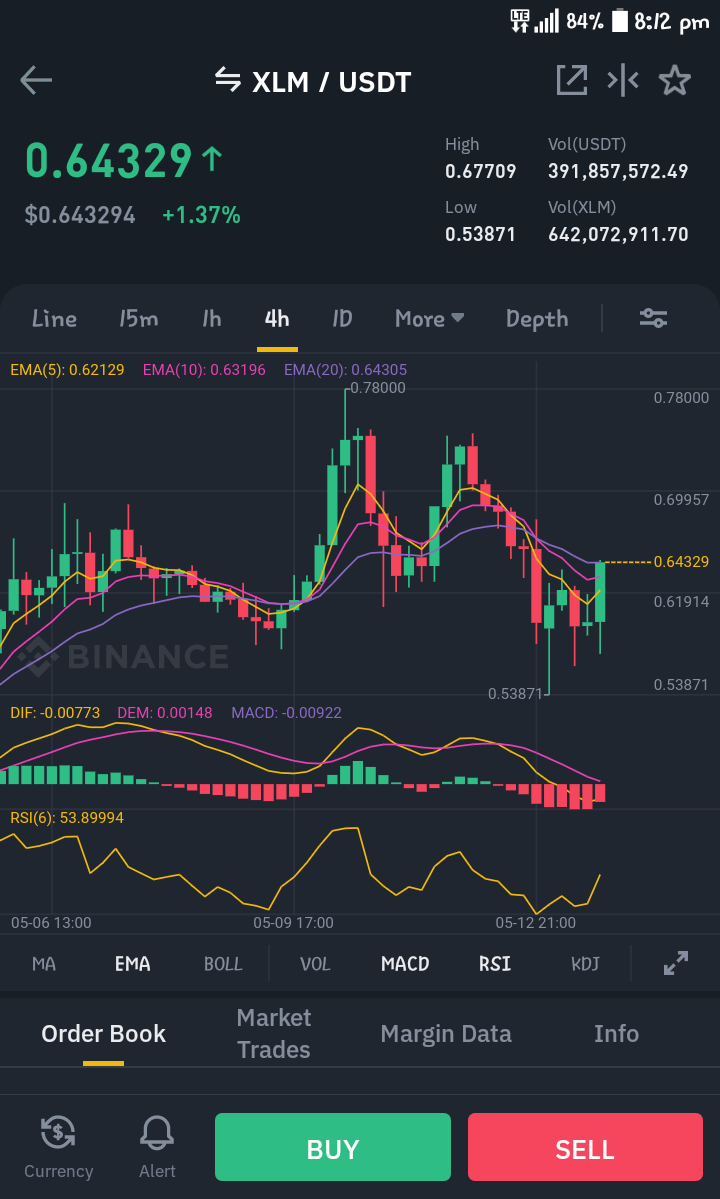Viewport: 720px width, 1199px height.
Task: Switch to the Depth chart view
Action: (x=537, y=319)
